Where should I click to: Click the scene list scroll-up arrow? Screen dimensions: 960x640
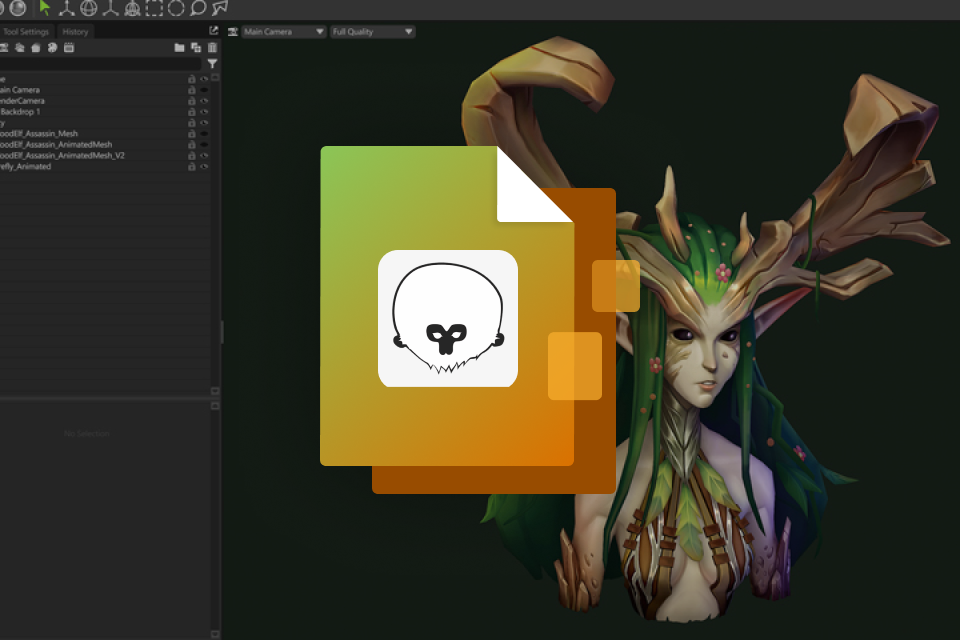(x=216, y=78)
